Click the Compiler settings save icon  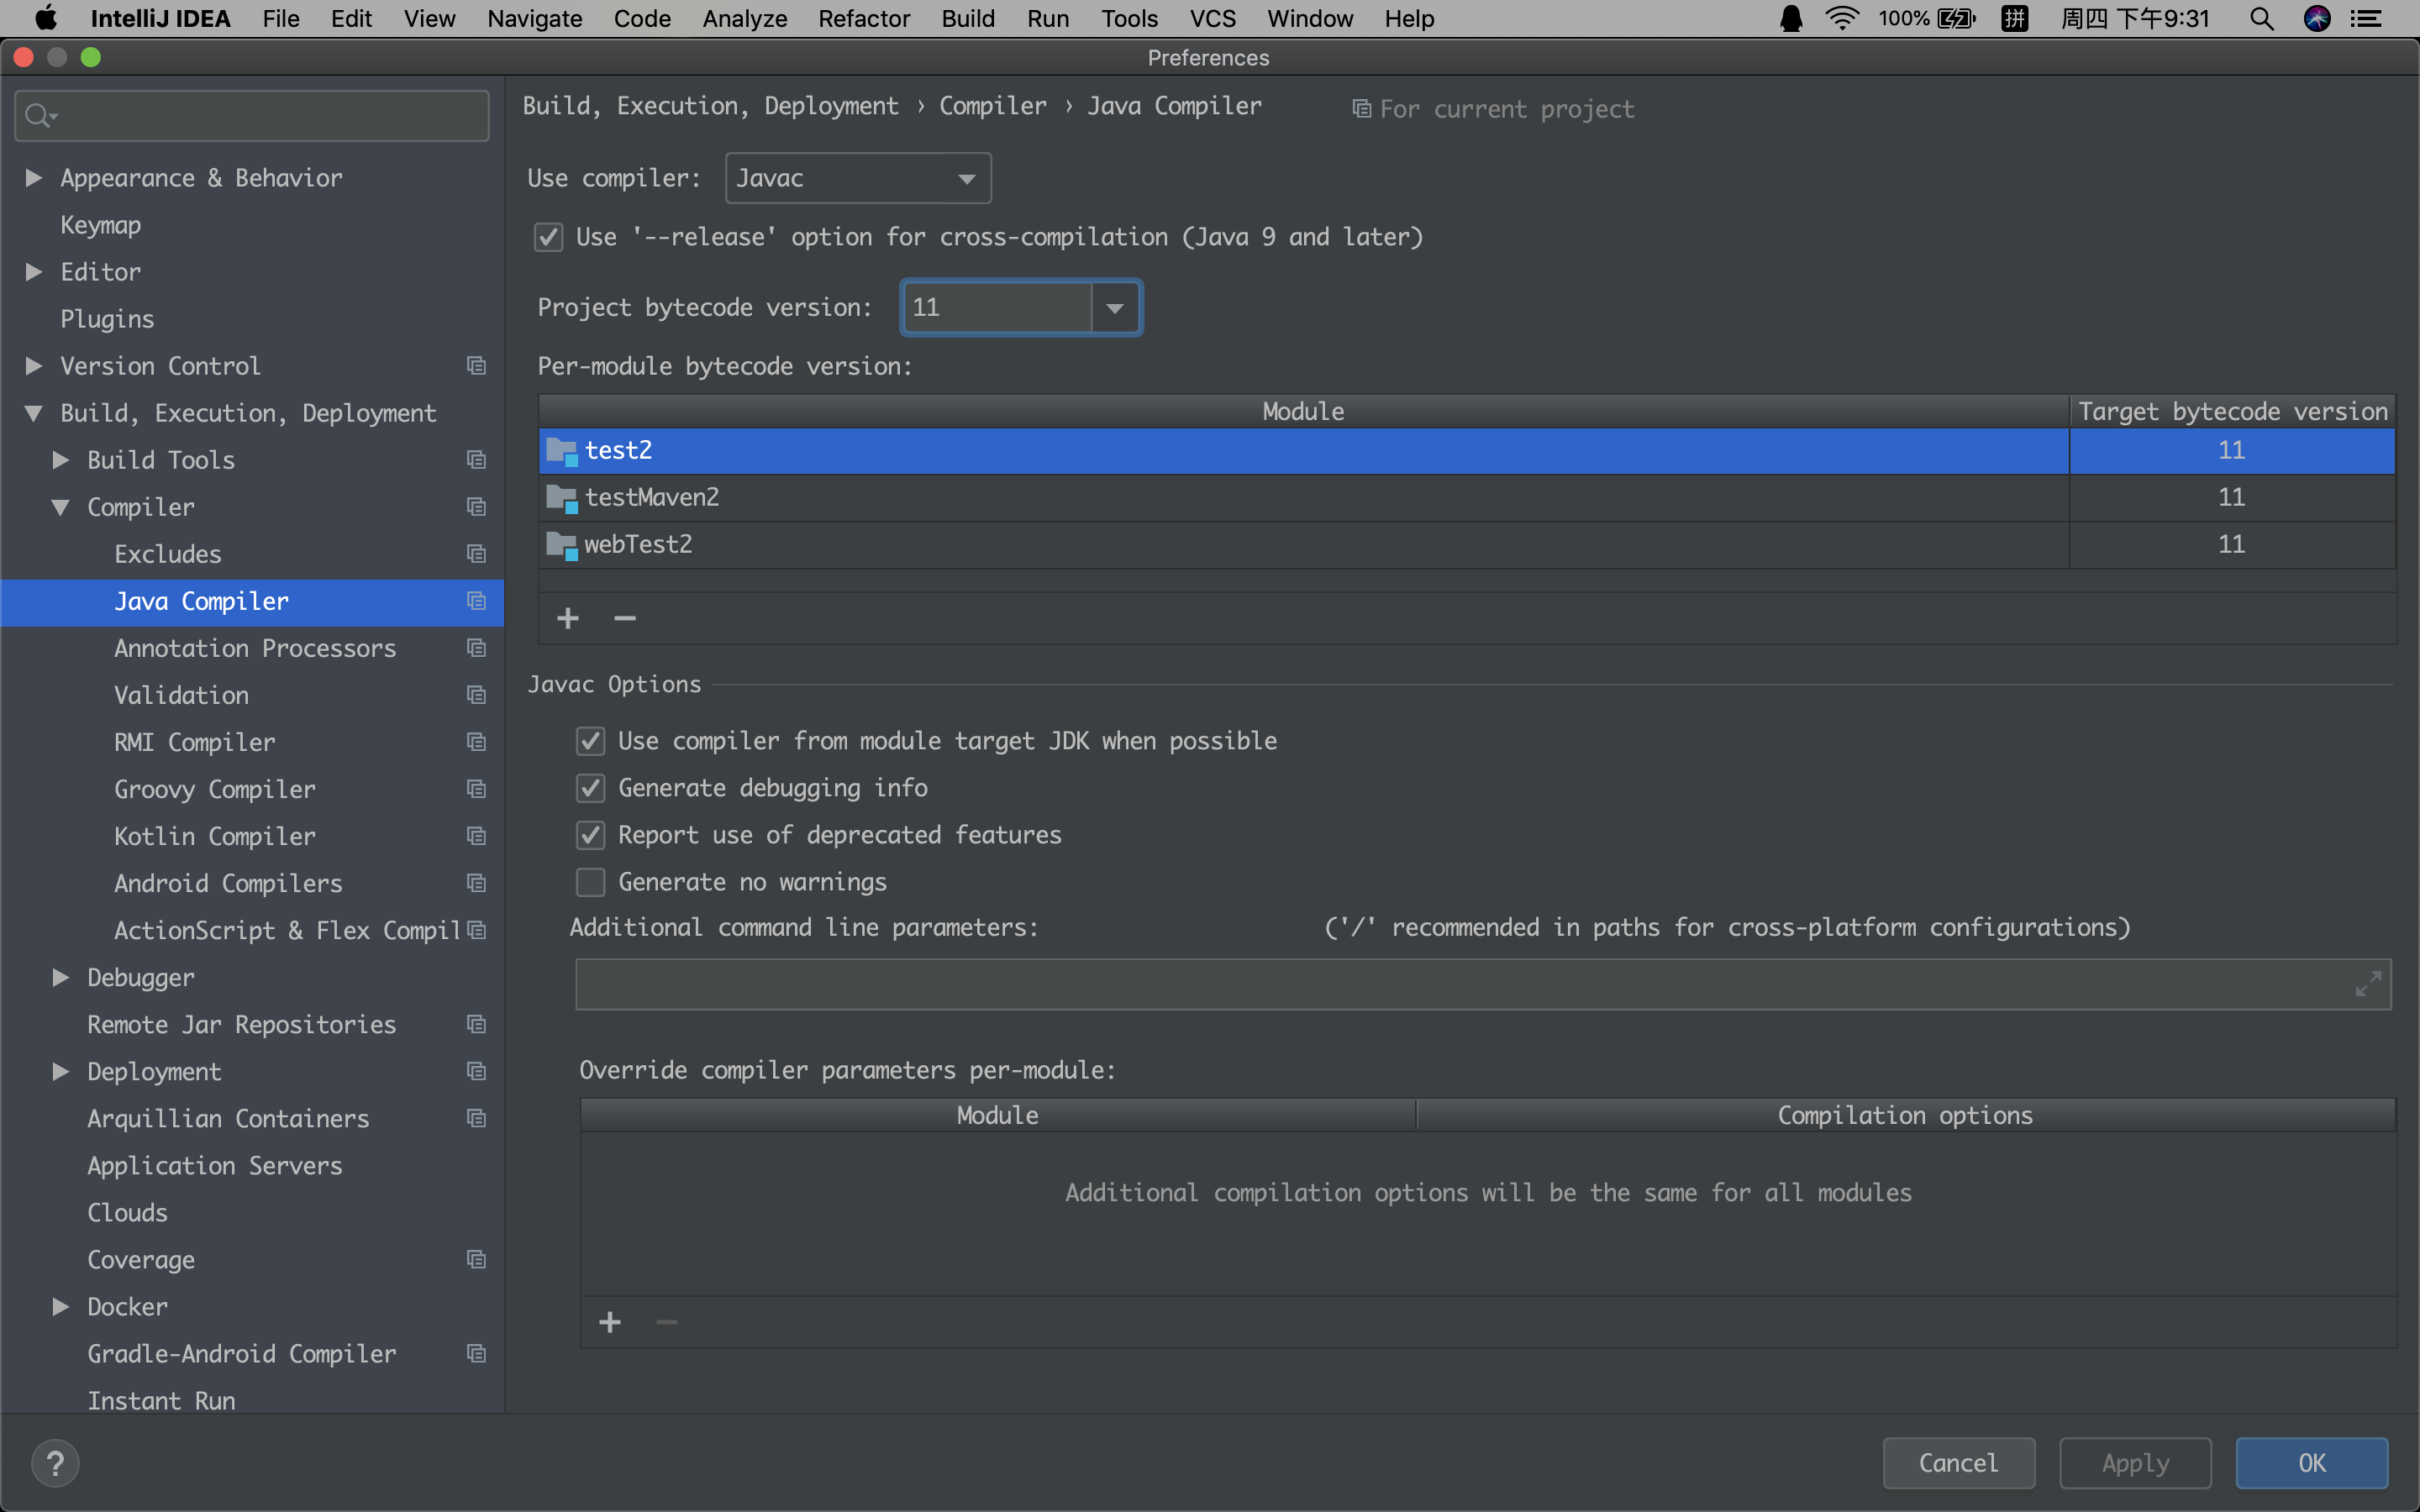point(476,505)
